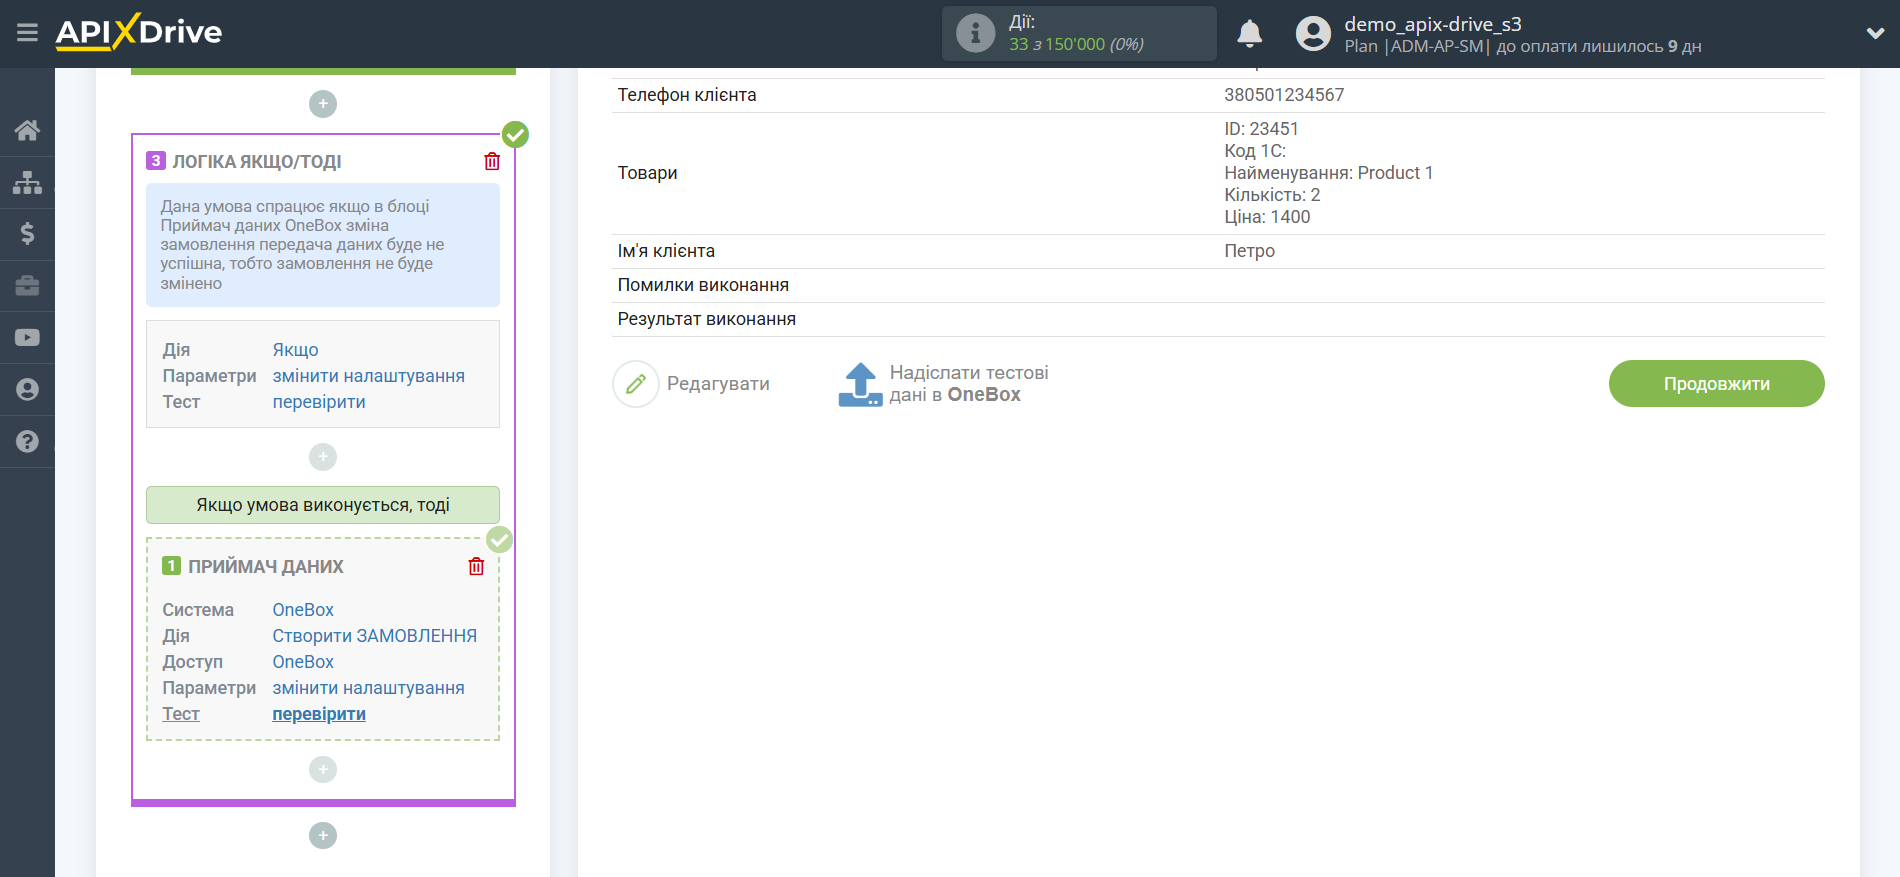Add a block above the logic block

(x=323, y=104)
